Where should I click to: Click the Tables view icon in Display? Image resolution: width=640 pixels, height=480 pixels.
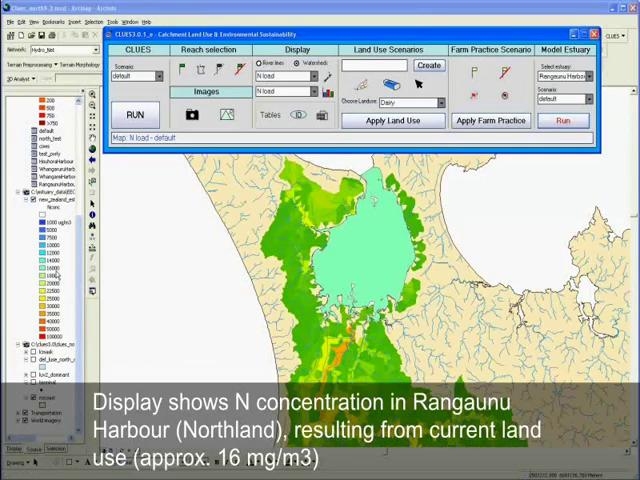coord(298,115)
